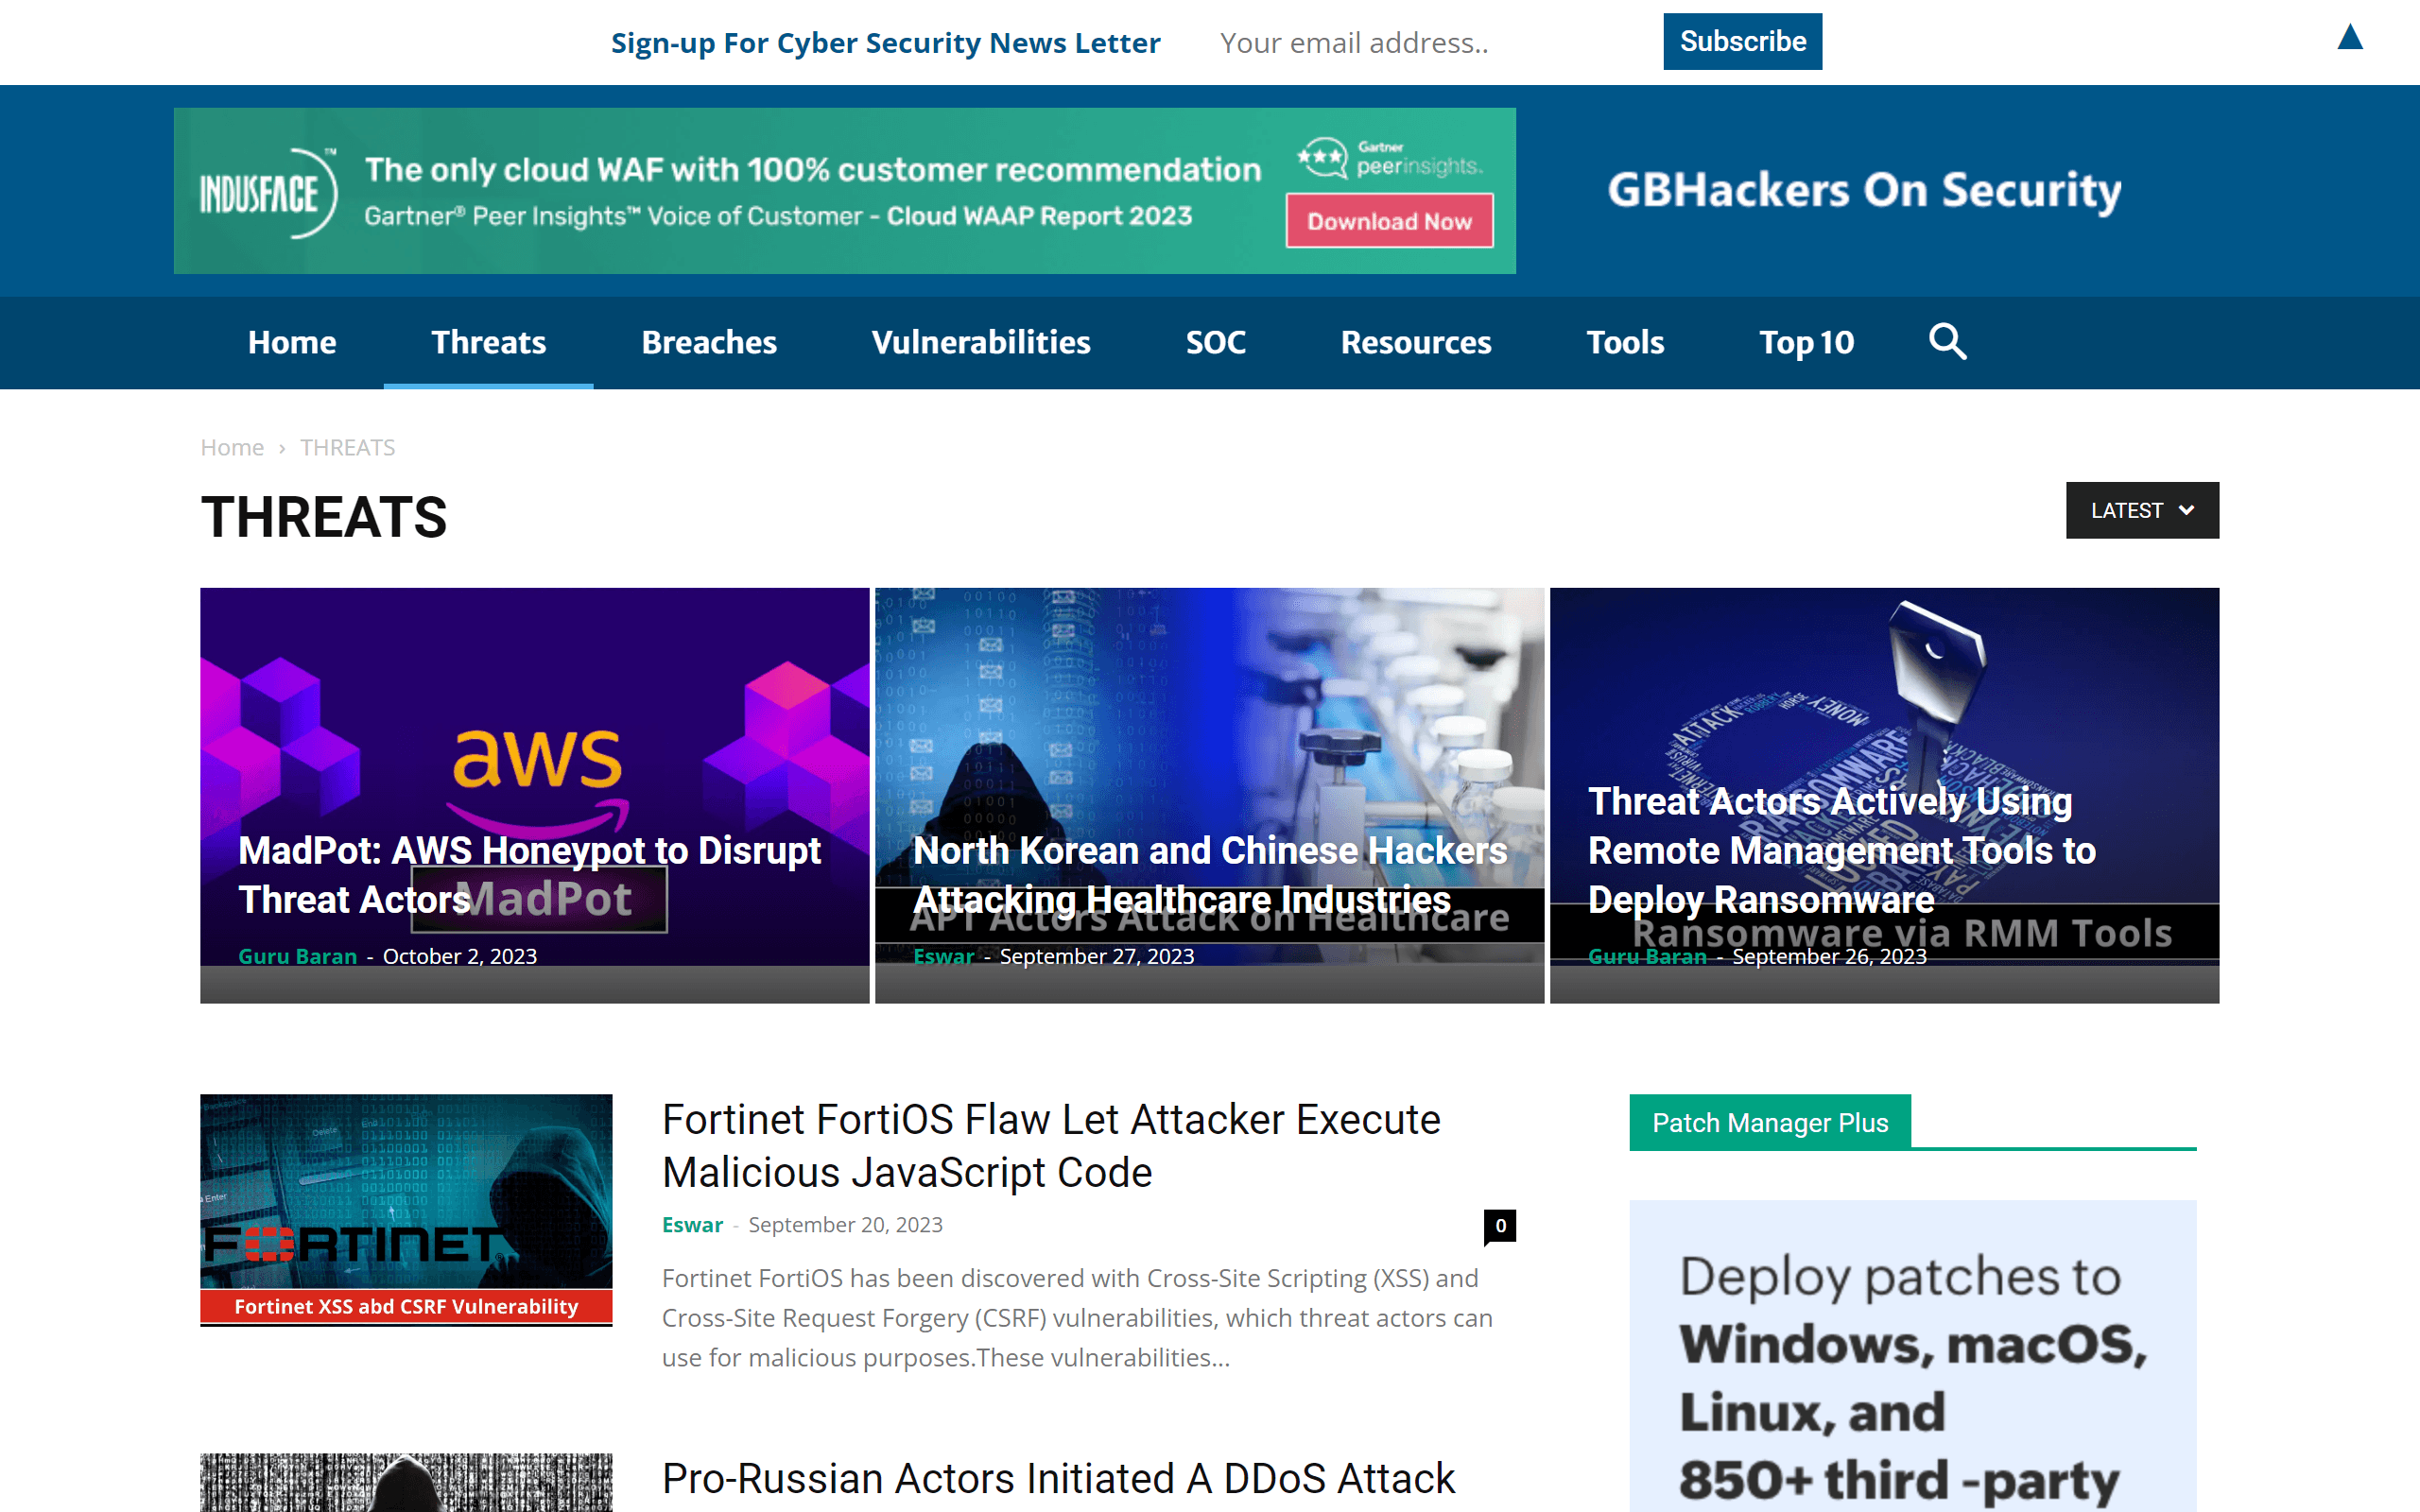Open Patch Manager Plus sidebar heading

pyautogui.click(x=1769, y=1122)
